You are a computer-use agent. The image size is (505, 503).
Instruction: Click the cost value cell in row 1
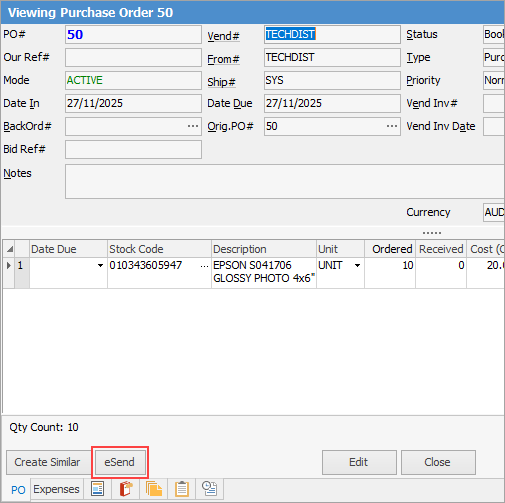point(486,273)
